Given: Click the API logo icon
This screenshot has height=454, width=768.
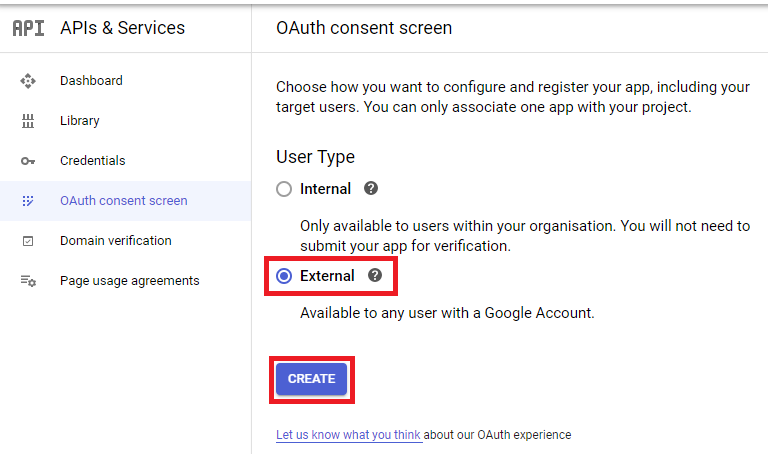Looking at the screenshot, I should tap(28, 28).
